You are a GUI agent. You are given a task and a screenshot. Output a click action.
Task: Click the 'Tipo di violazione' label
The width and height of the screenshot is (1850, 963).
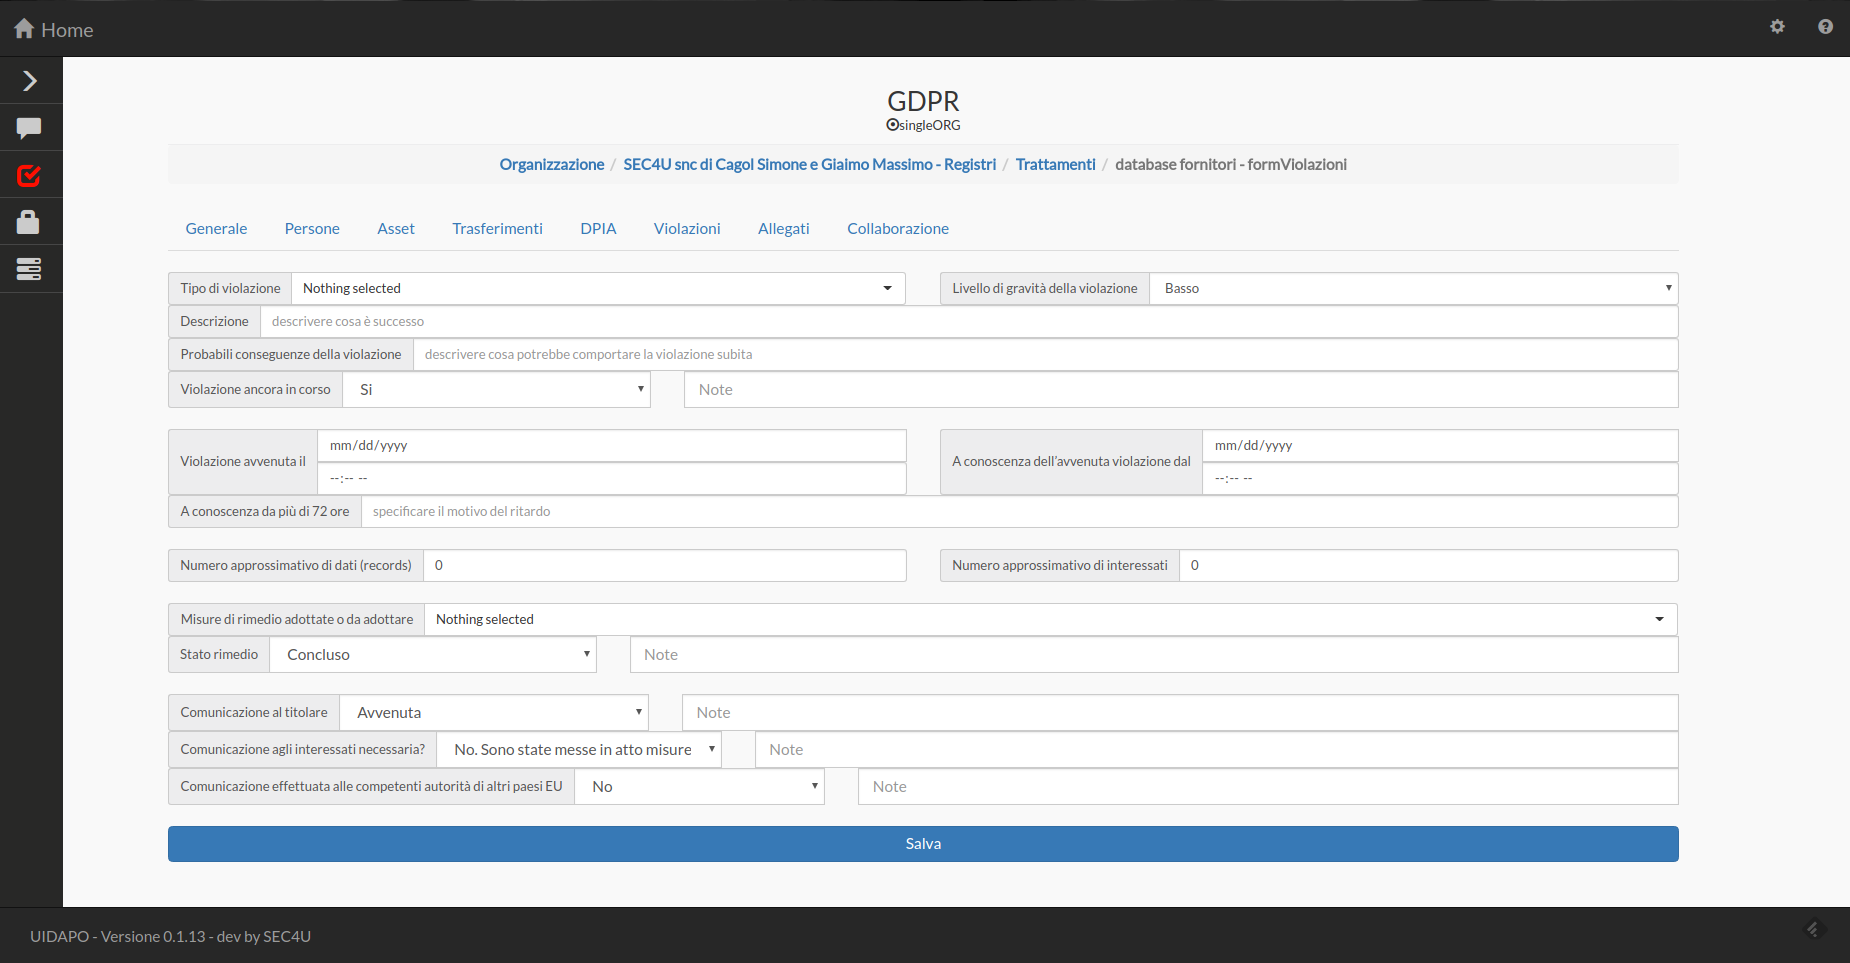(x=230, y=289)
